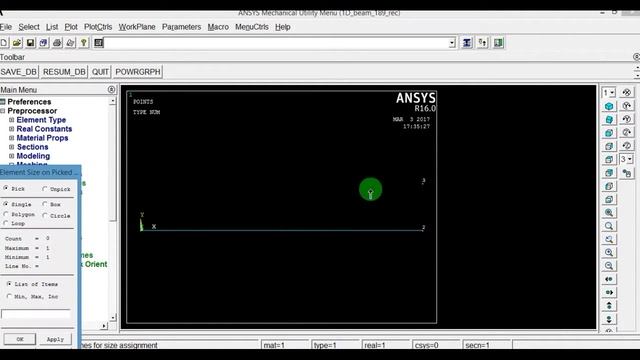
Task: Click the printer Image Capture icon
Action: 57,43
